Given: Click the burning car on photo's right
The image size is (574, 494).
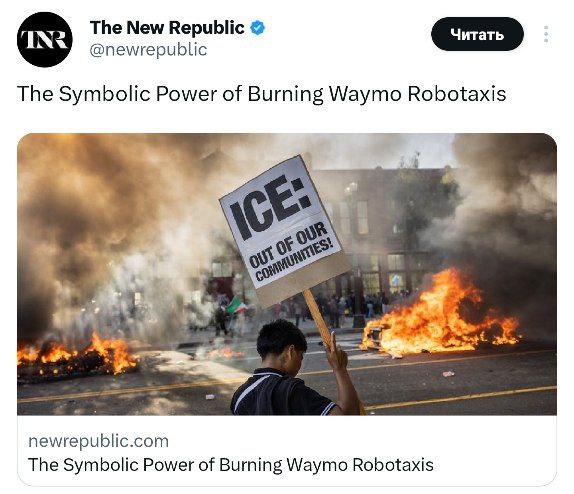Looking at the screenshot, I should 439,315.
